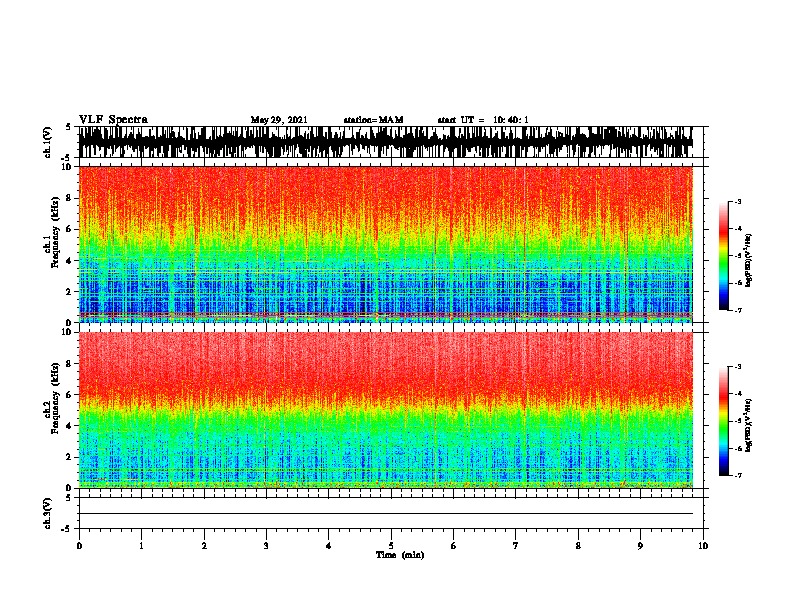Click the "ch.3(V)" axis label

pos(48,513)
